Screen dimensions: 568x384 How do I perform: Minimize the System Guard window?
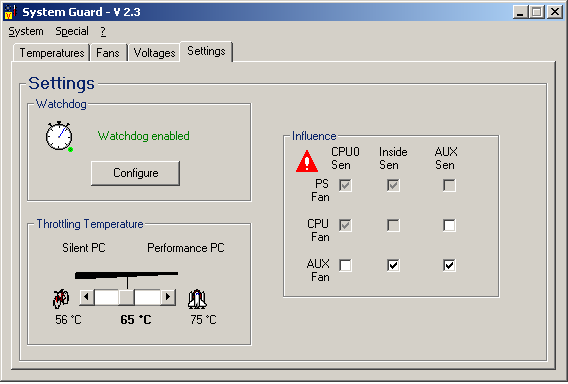521,12
